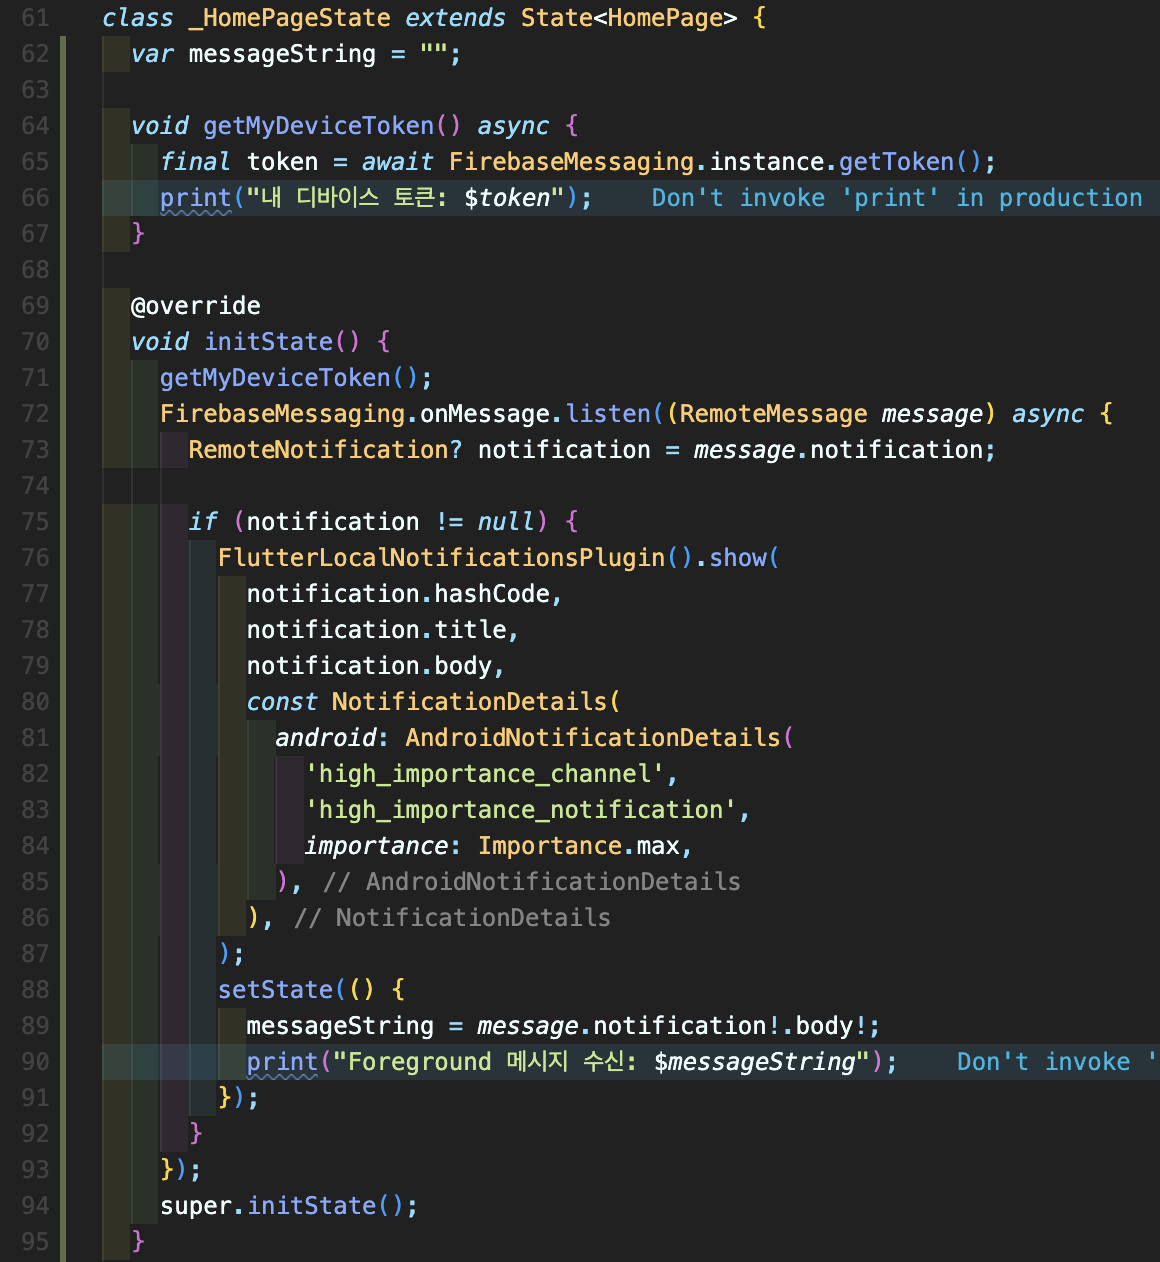
Task: Click messageString assignment on line 89
Action: pos(340,1026)
